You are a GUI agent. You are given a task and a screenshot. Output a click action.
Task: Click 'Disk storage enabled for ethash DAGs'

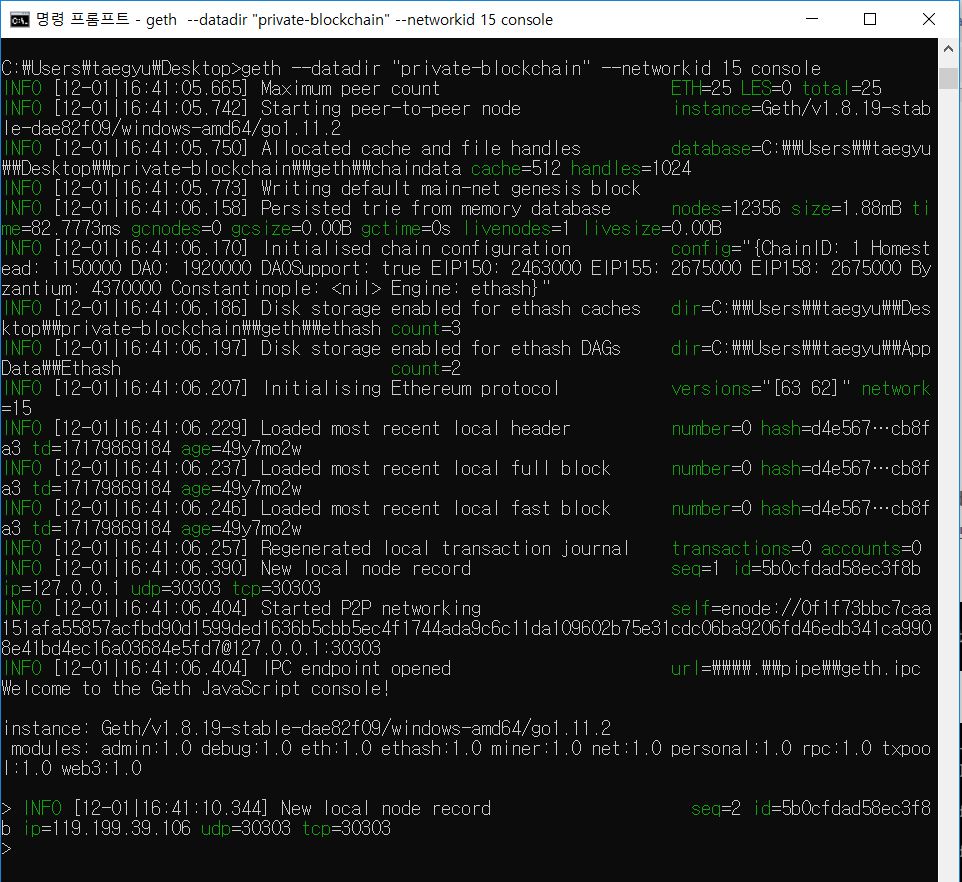click(x=441, y=348)
